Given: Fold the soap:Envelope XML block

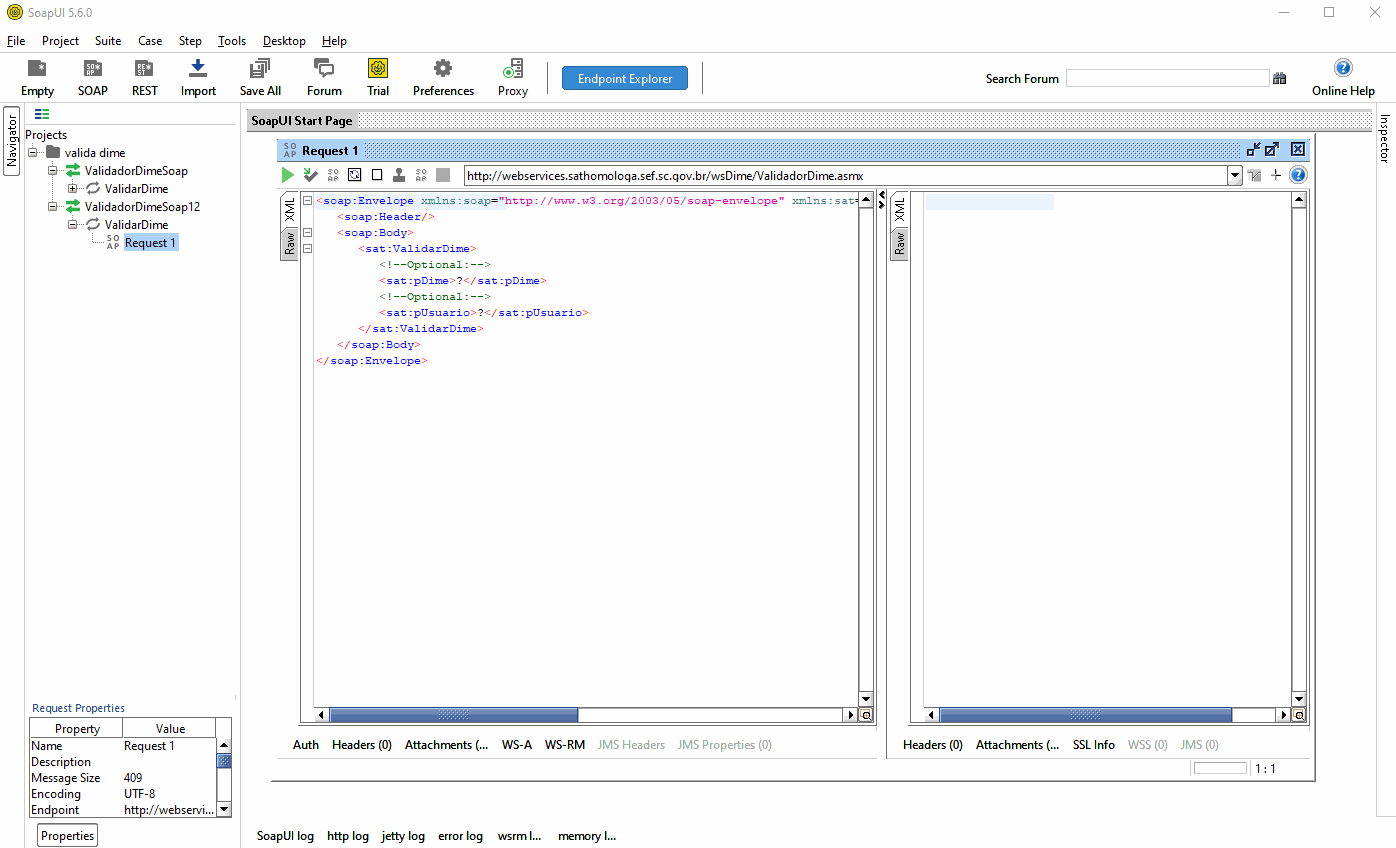Looking at the screenshot, I should 307,201.
